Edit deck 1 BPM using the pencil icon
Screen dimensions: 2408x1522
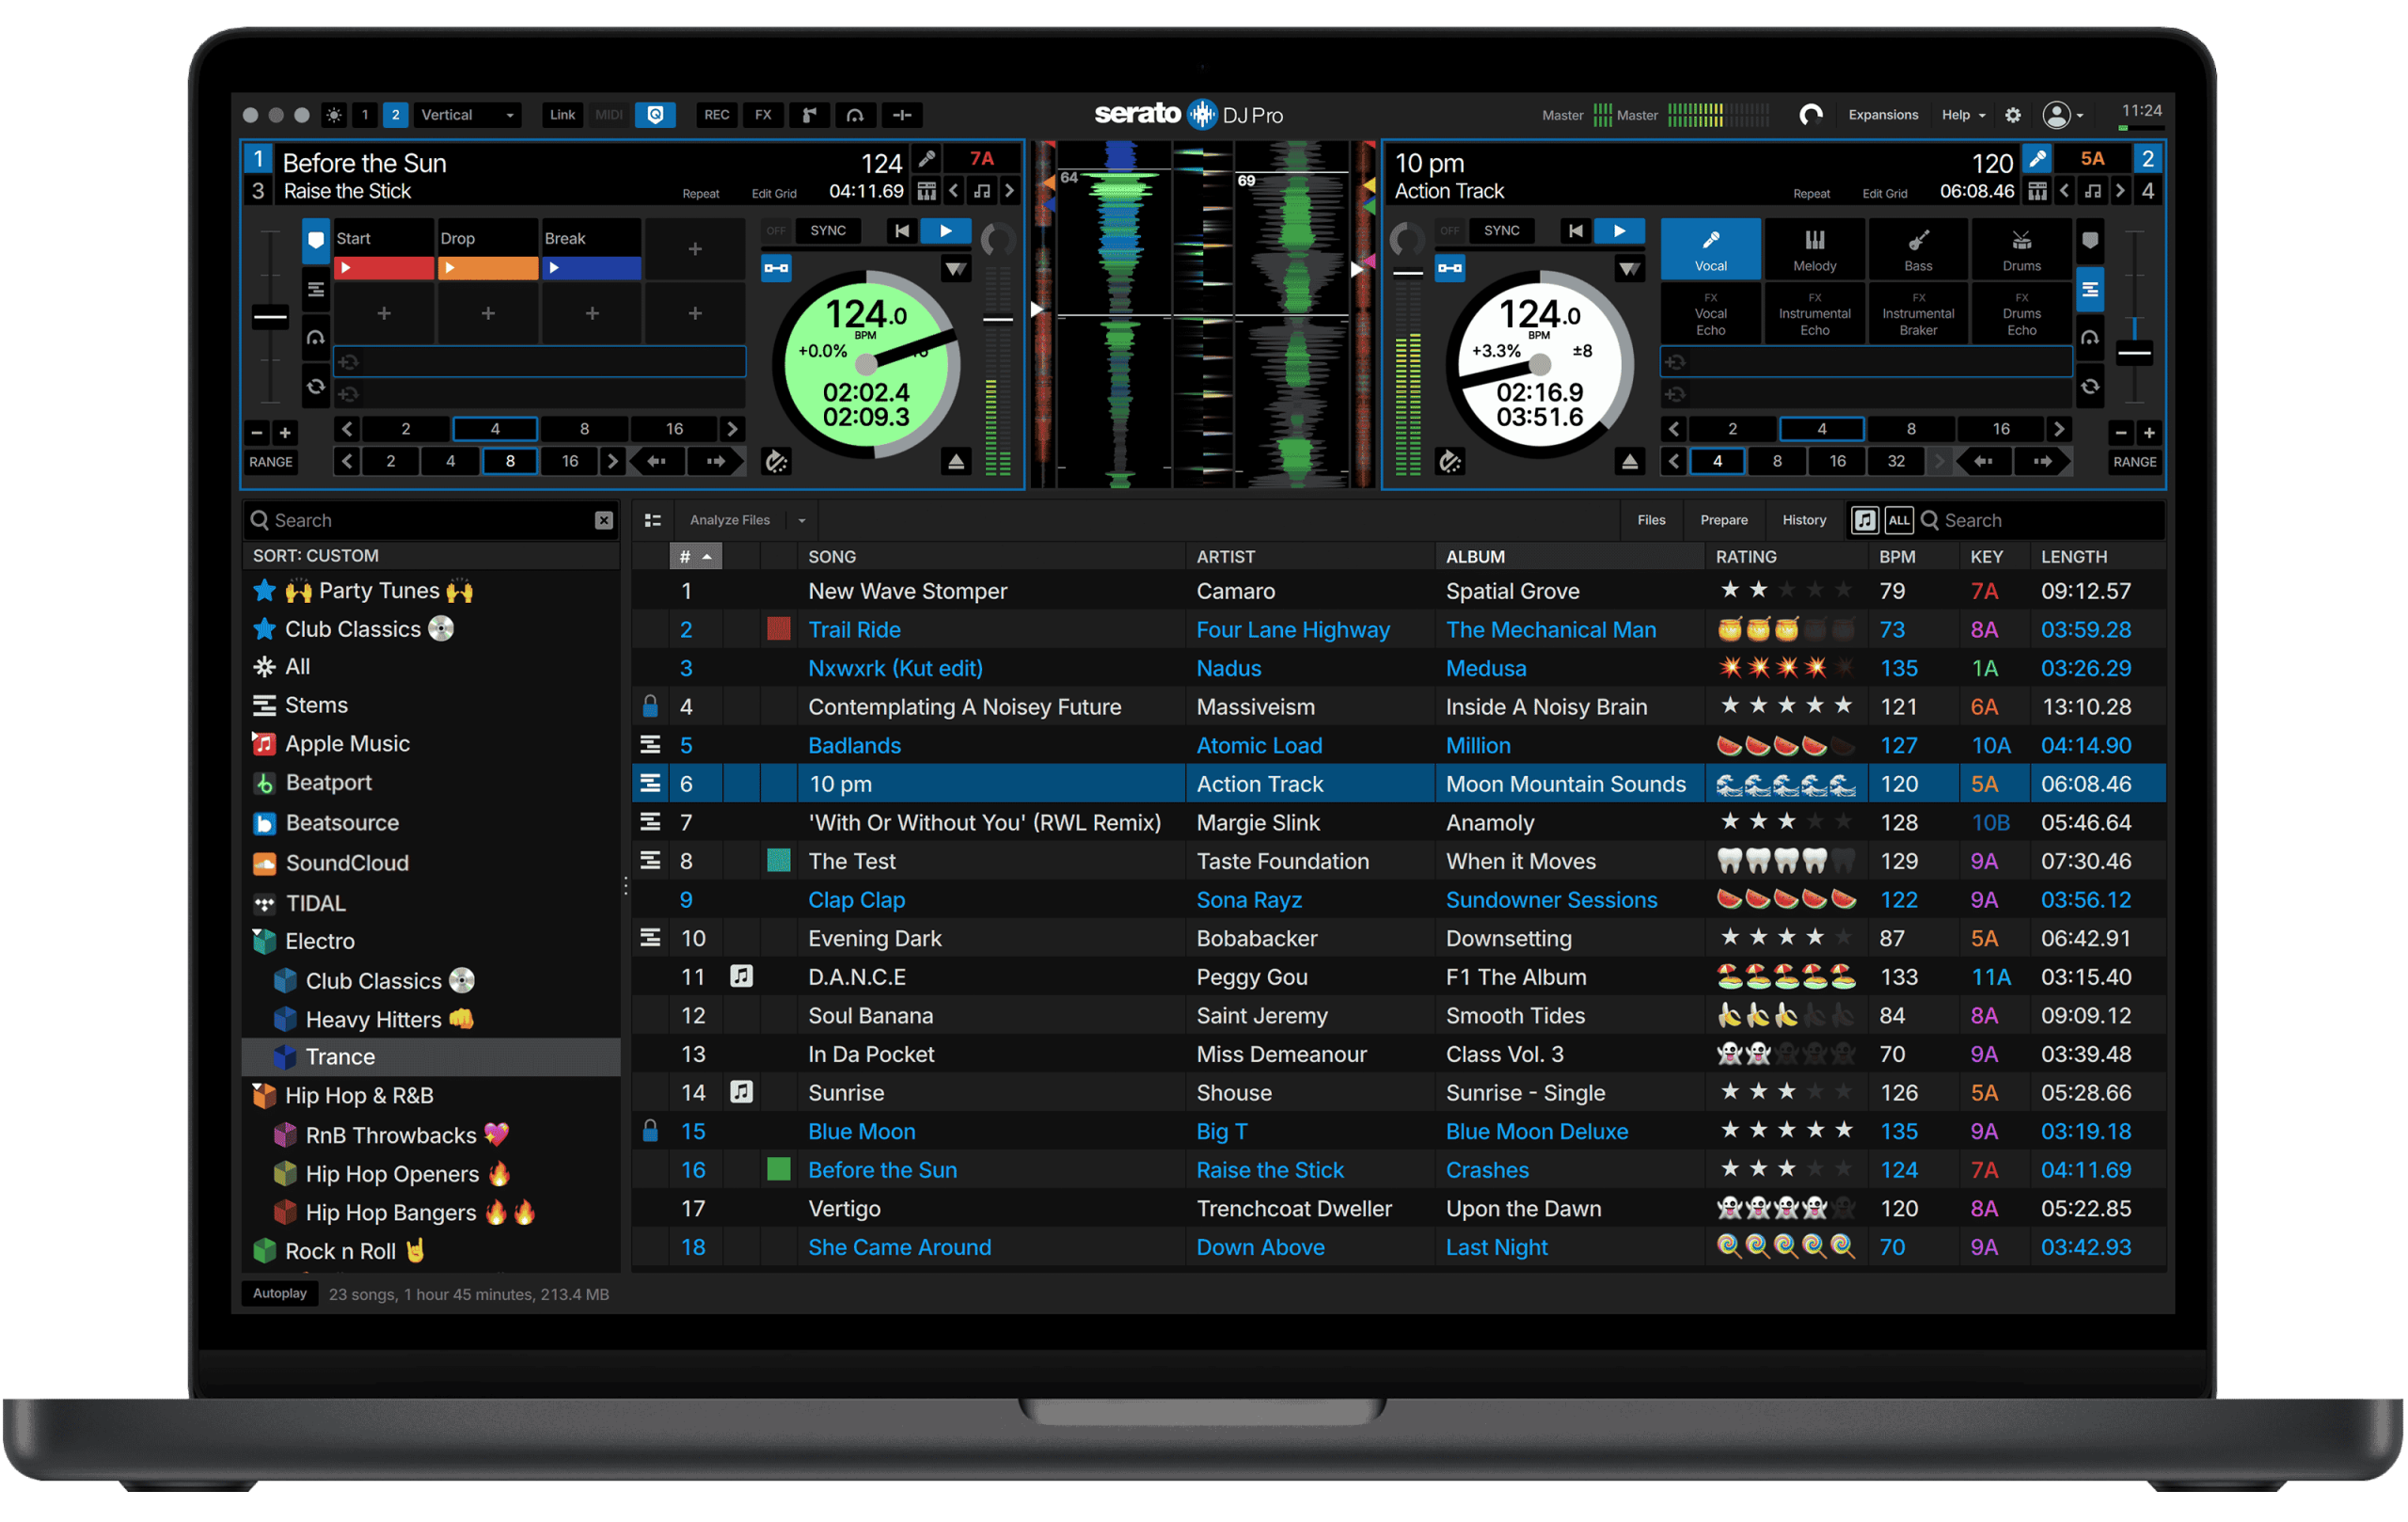[x=926, y=158]
